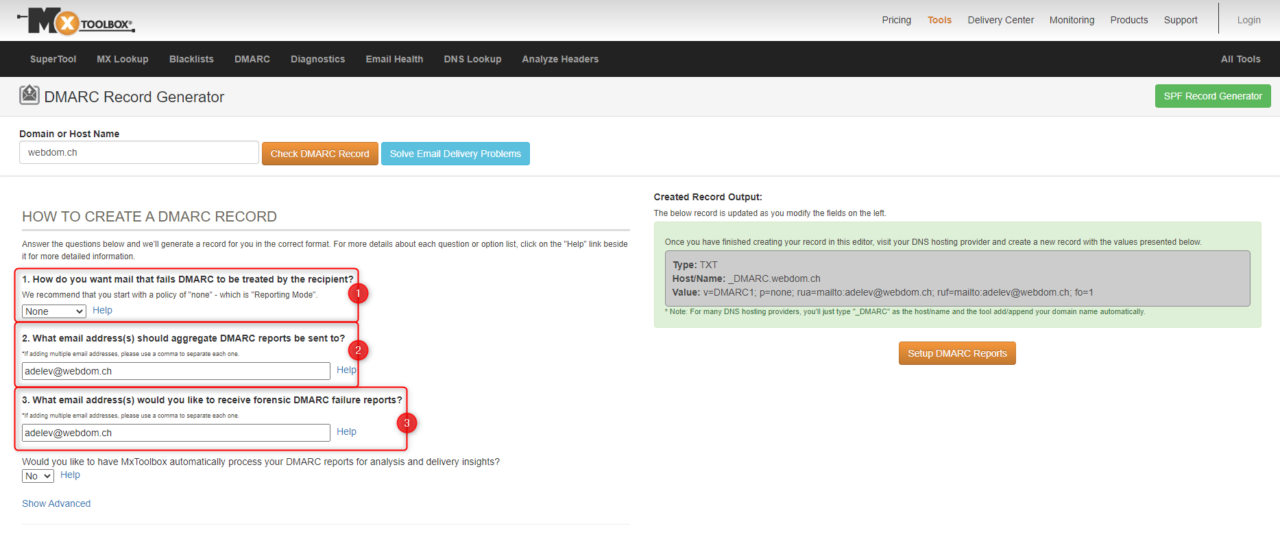The height and width of the screenshot is (548, 1280).
Task: Open Help link beside aggregate reports field
Action: click(346, 370)
